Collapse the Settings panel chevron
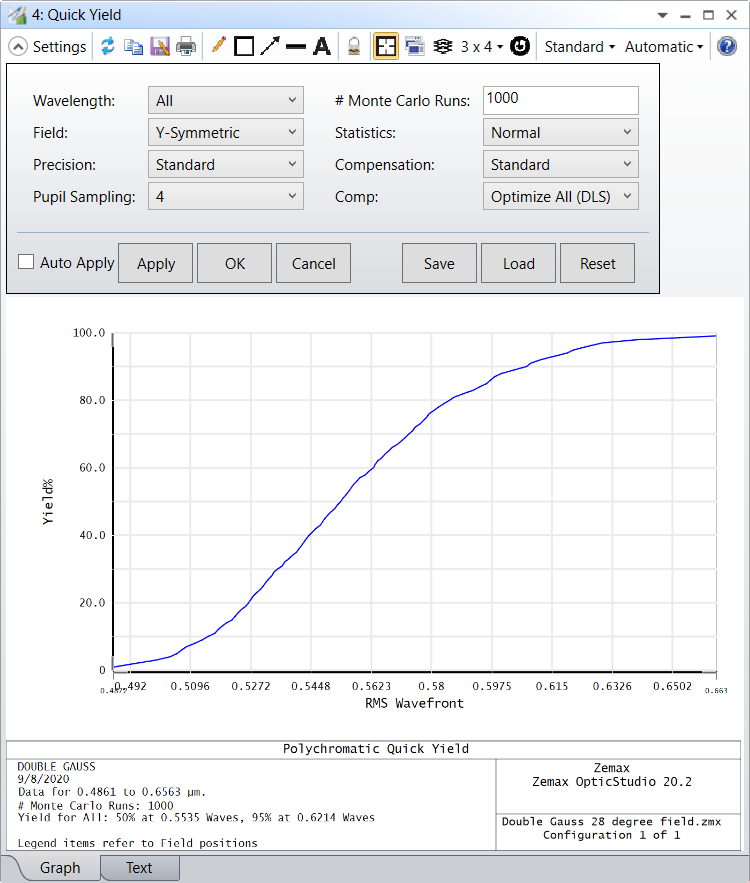Screen dimensions: 750x883 18,47
